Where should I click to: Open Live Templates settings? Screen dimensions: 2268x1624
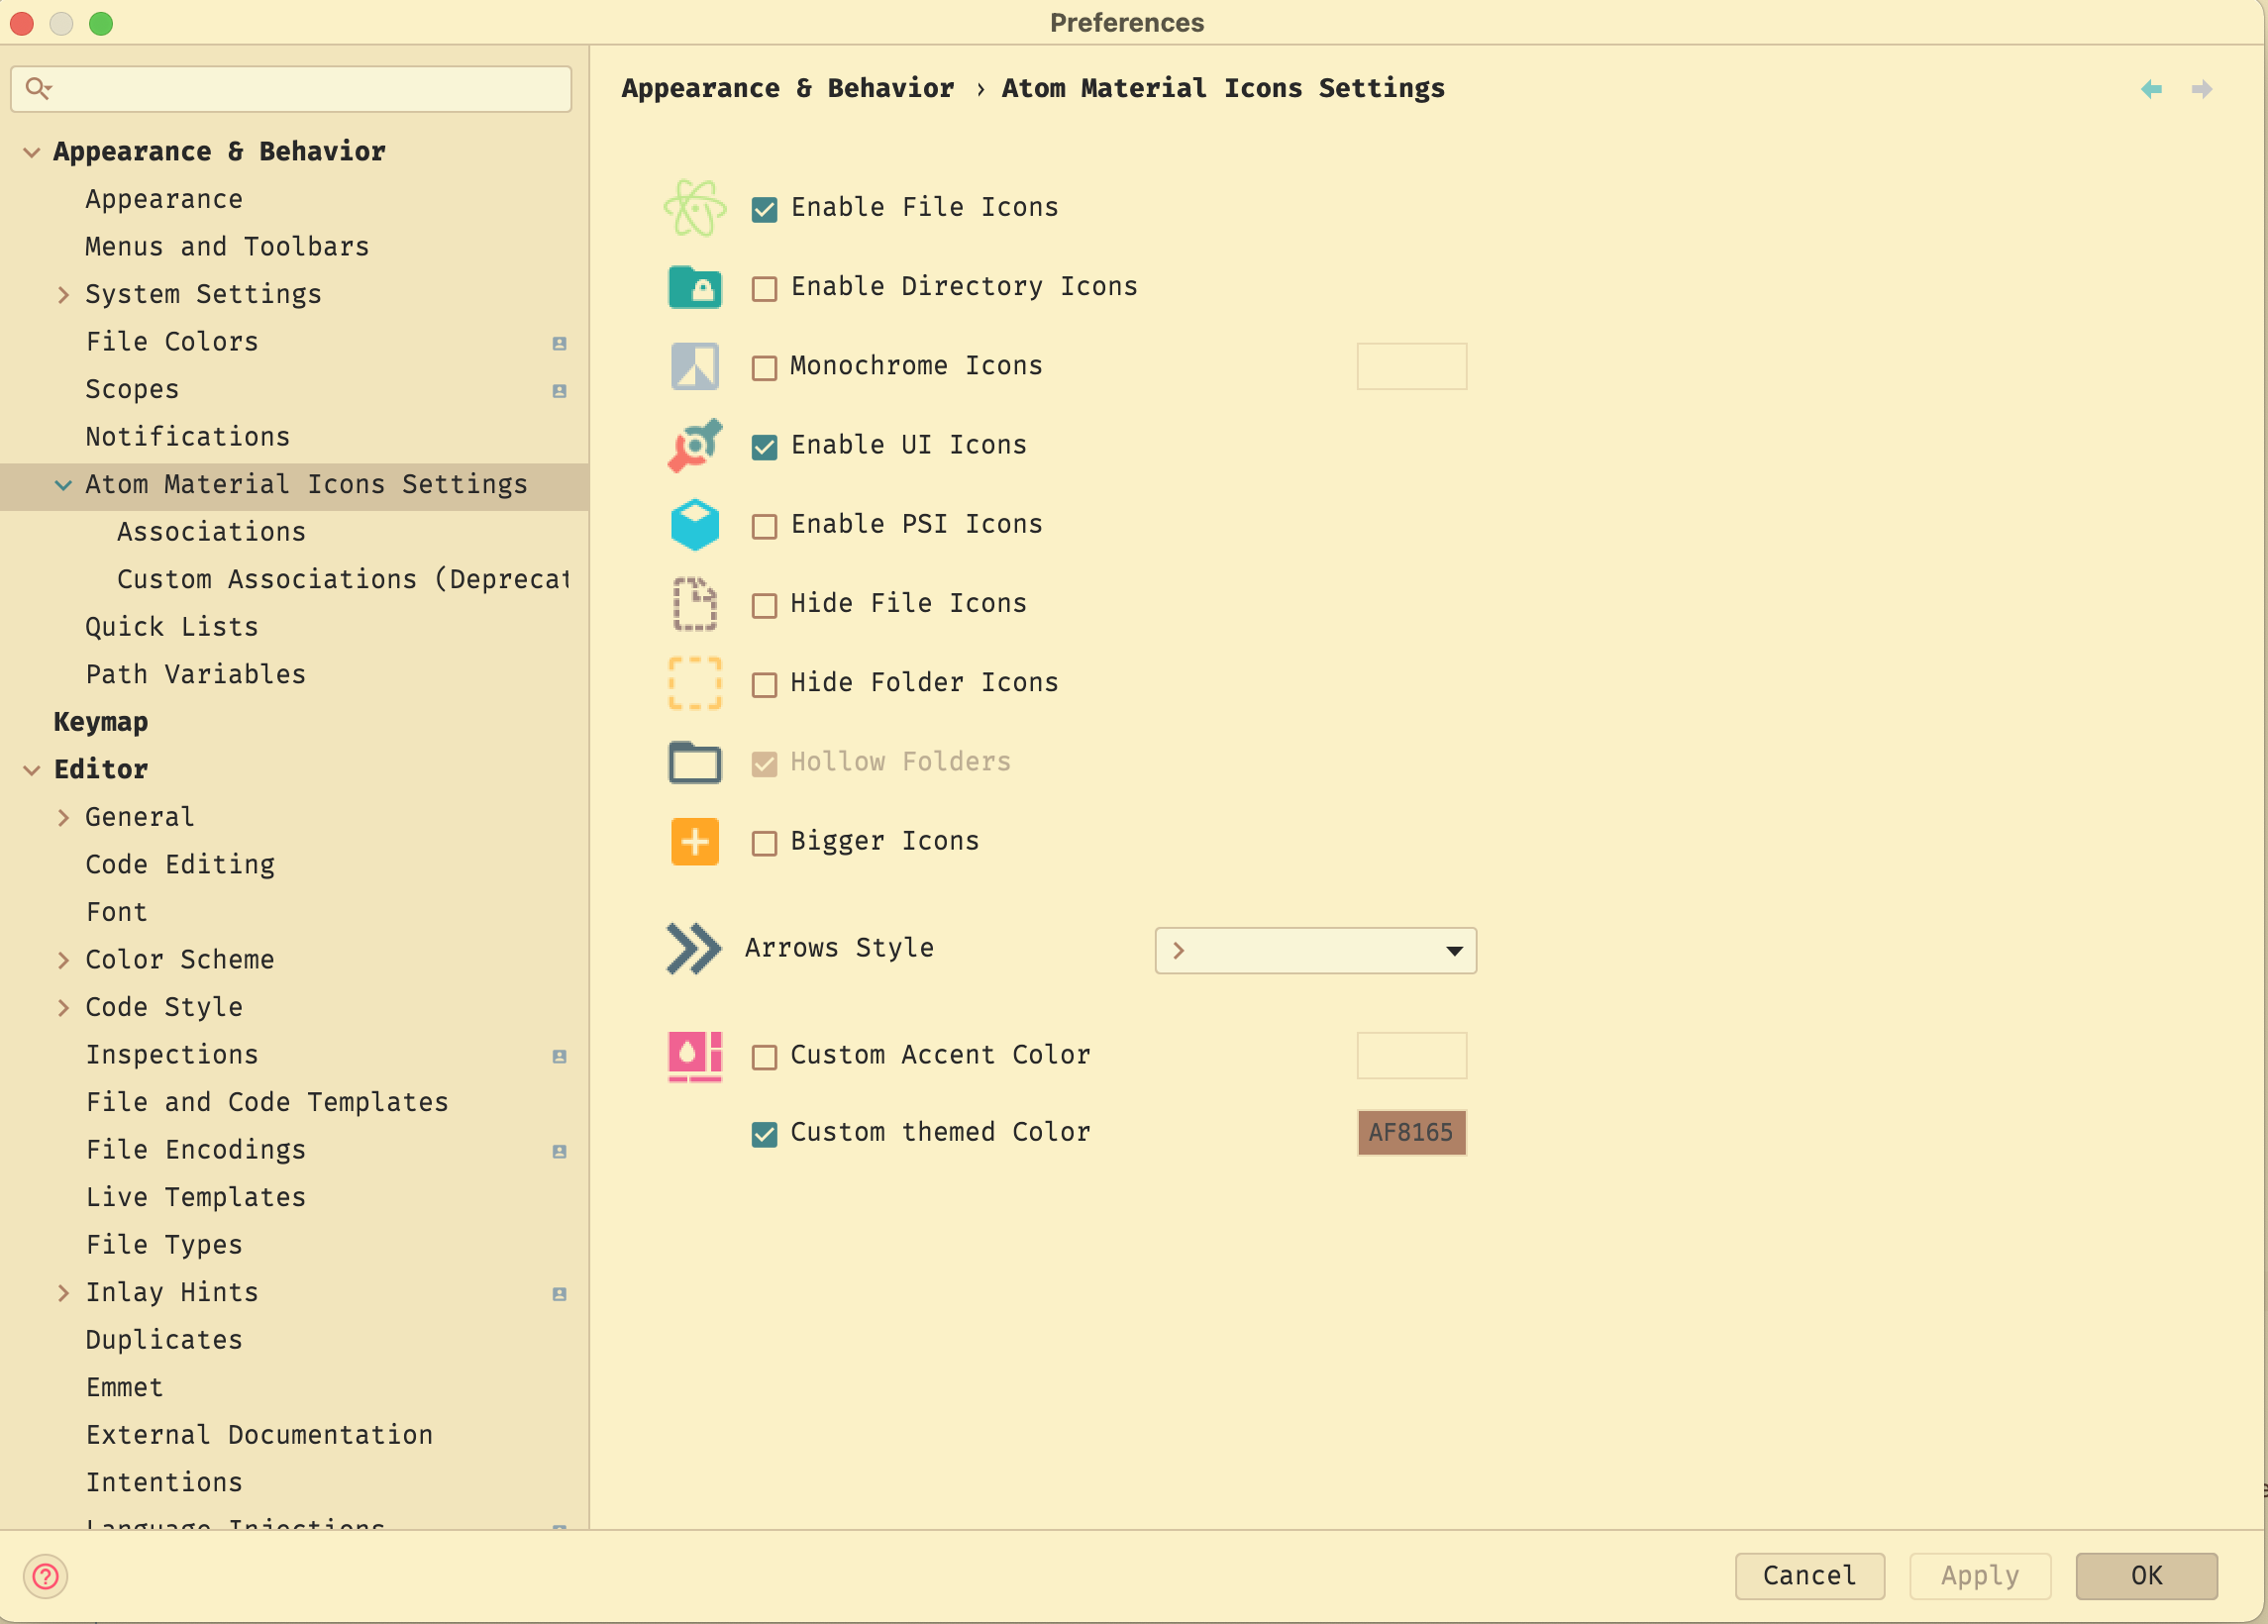pyautogui.click(x=195, y=1197)
